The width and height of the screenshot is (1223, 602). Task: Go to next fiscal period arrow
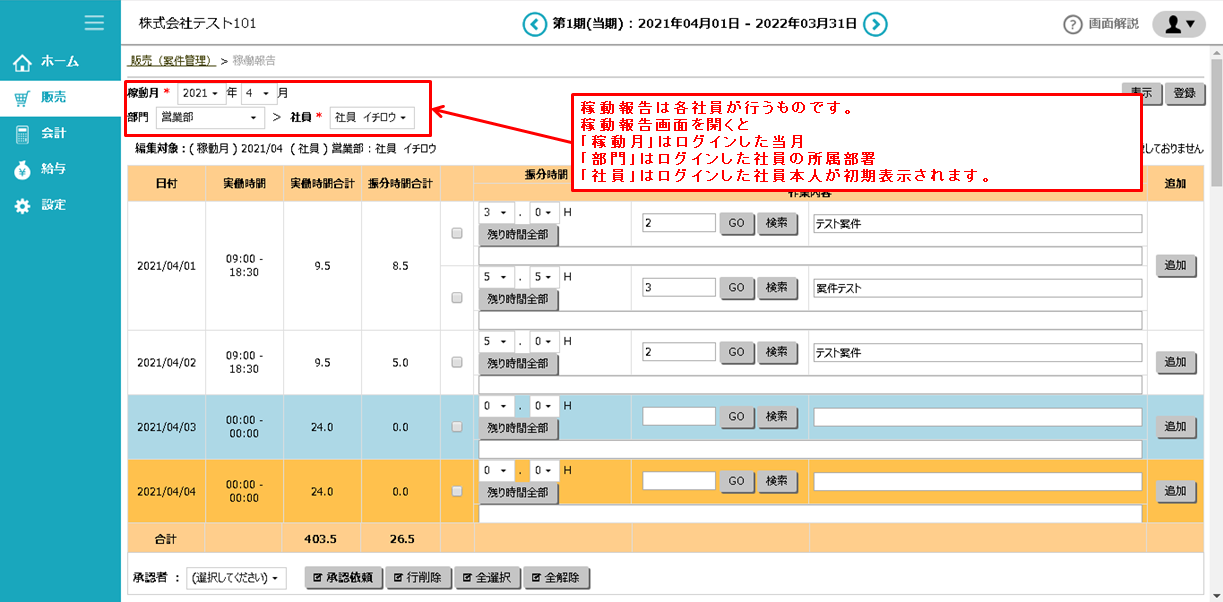point(875,24)
